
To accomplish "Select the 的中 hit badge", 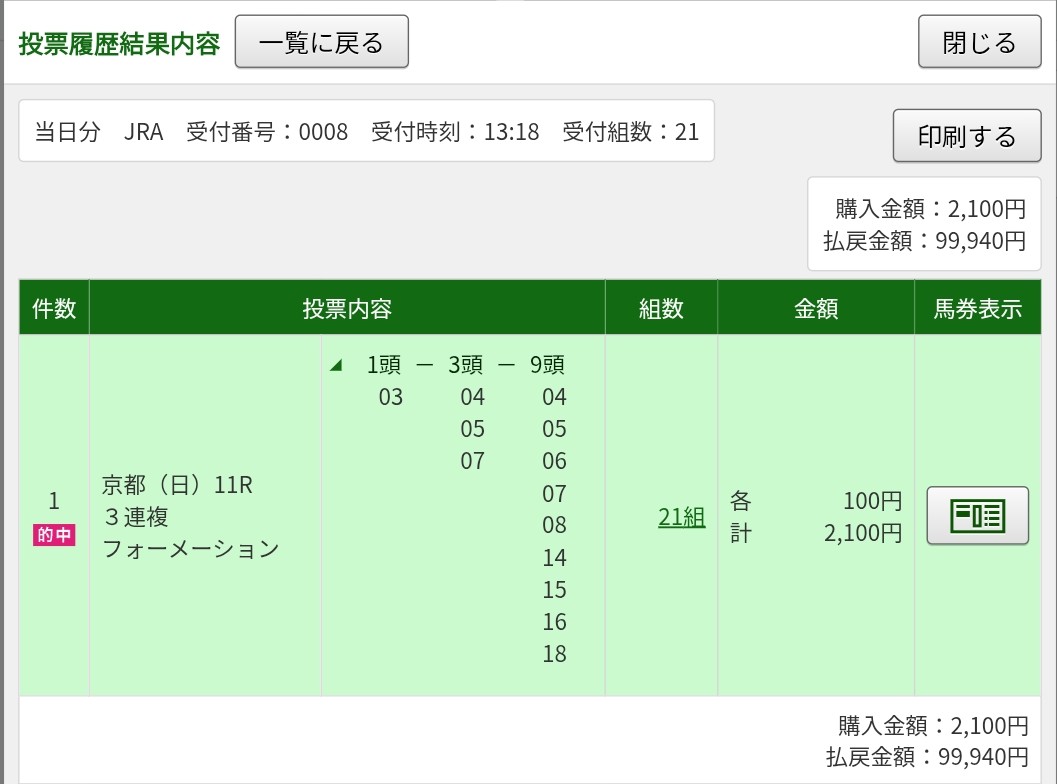I will click(54, 535).
